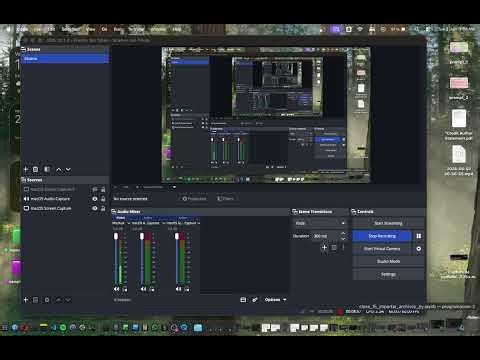This screenshot has height=360, width=480.
Task: Open virtual camera settings gear icon
Action: tap(419, 249)
